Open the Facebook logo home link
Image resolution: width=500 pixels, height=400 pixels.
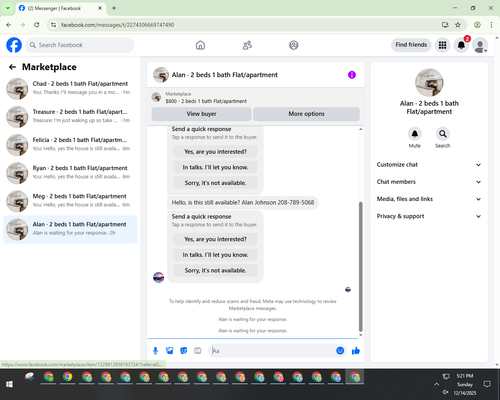point(14,45)
